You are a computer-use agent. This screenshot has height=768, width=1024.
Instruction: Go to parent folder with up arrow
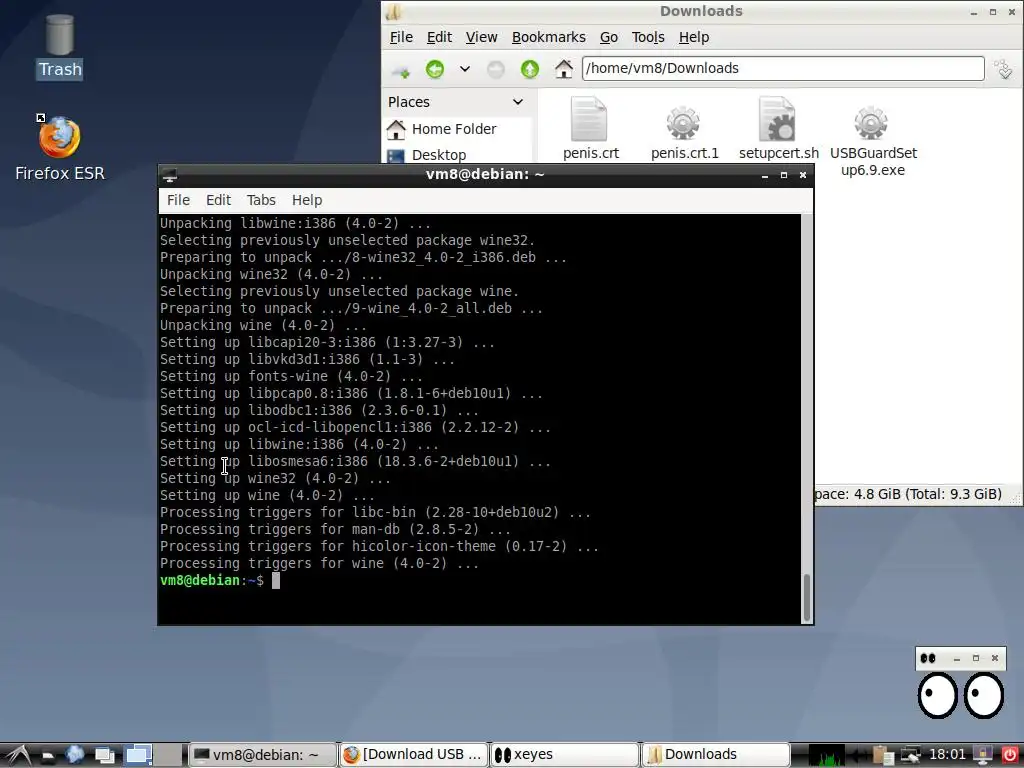pos(530,69)
